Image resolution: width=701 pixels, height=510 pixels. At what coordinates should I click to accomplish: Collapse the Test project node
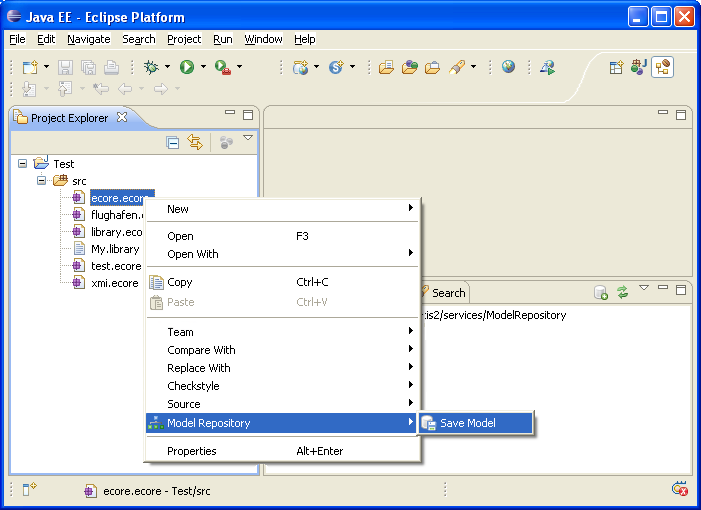tap(22, 164)
